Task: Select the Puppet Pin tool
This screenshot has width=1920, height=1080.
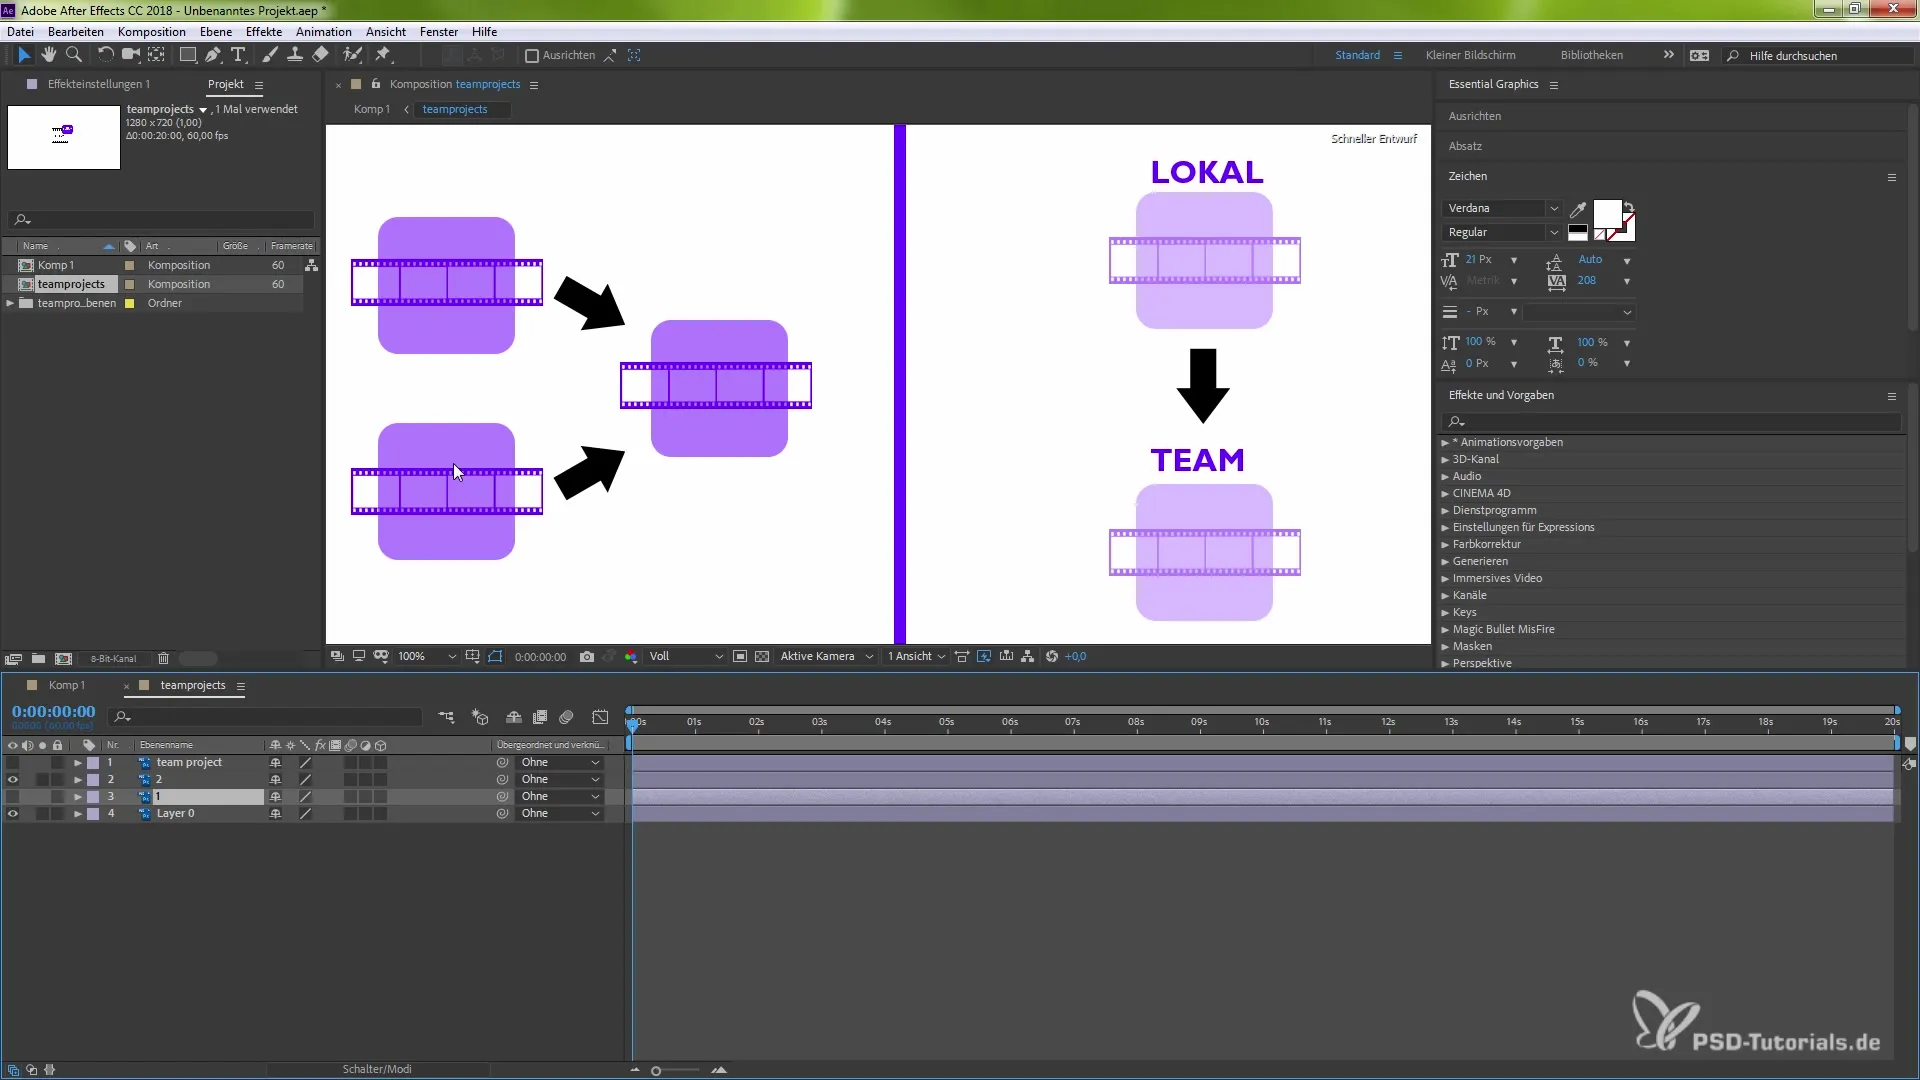Action: [383, 55]
